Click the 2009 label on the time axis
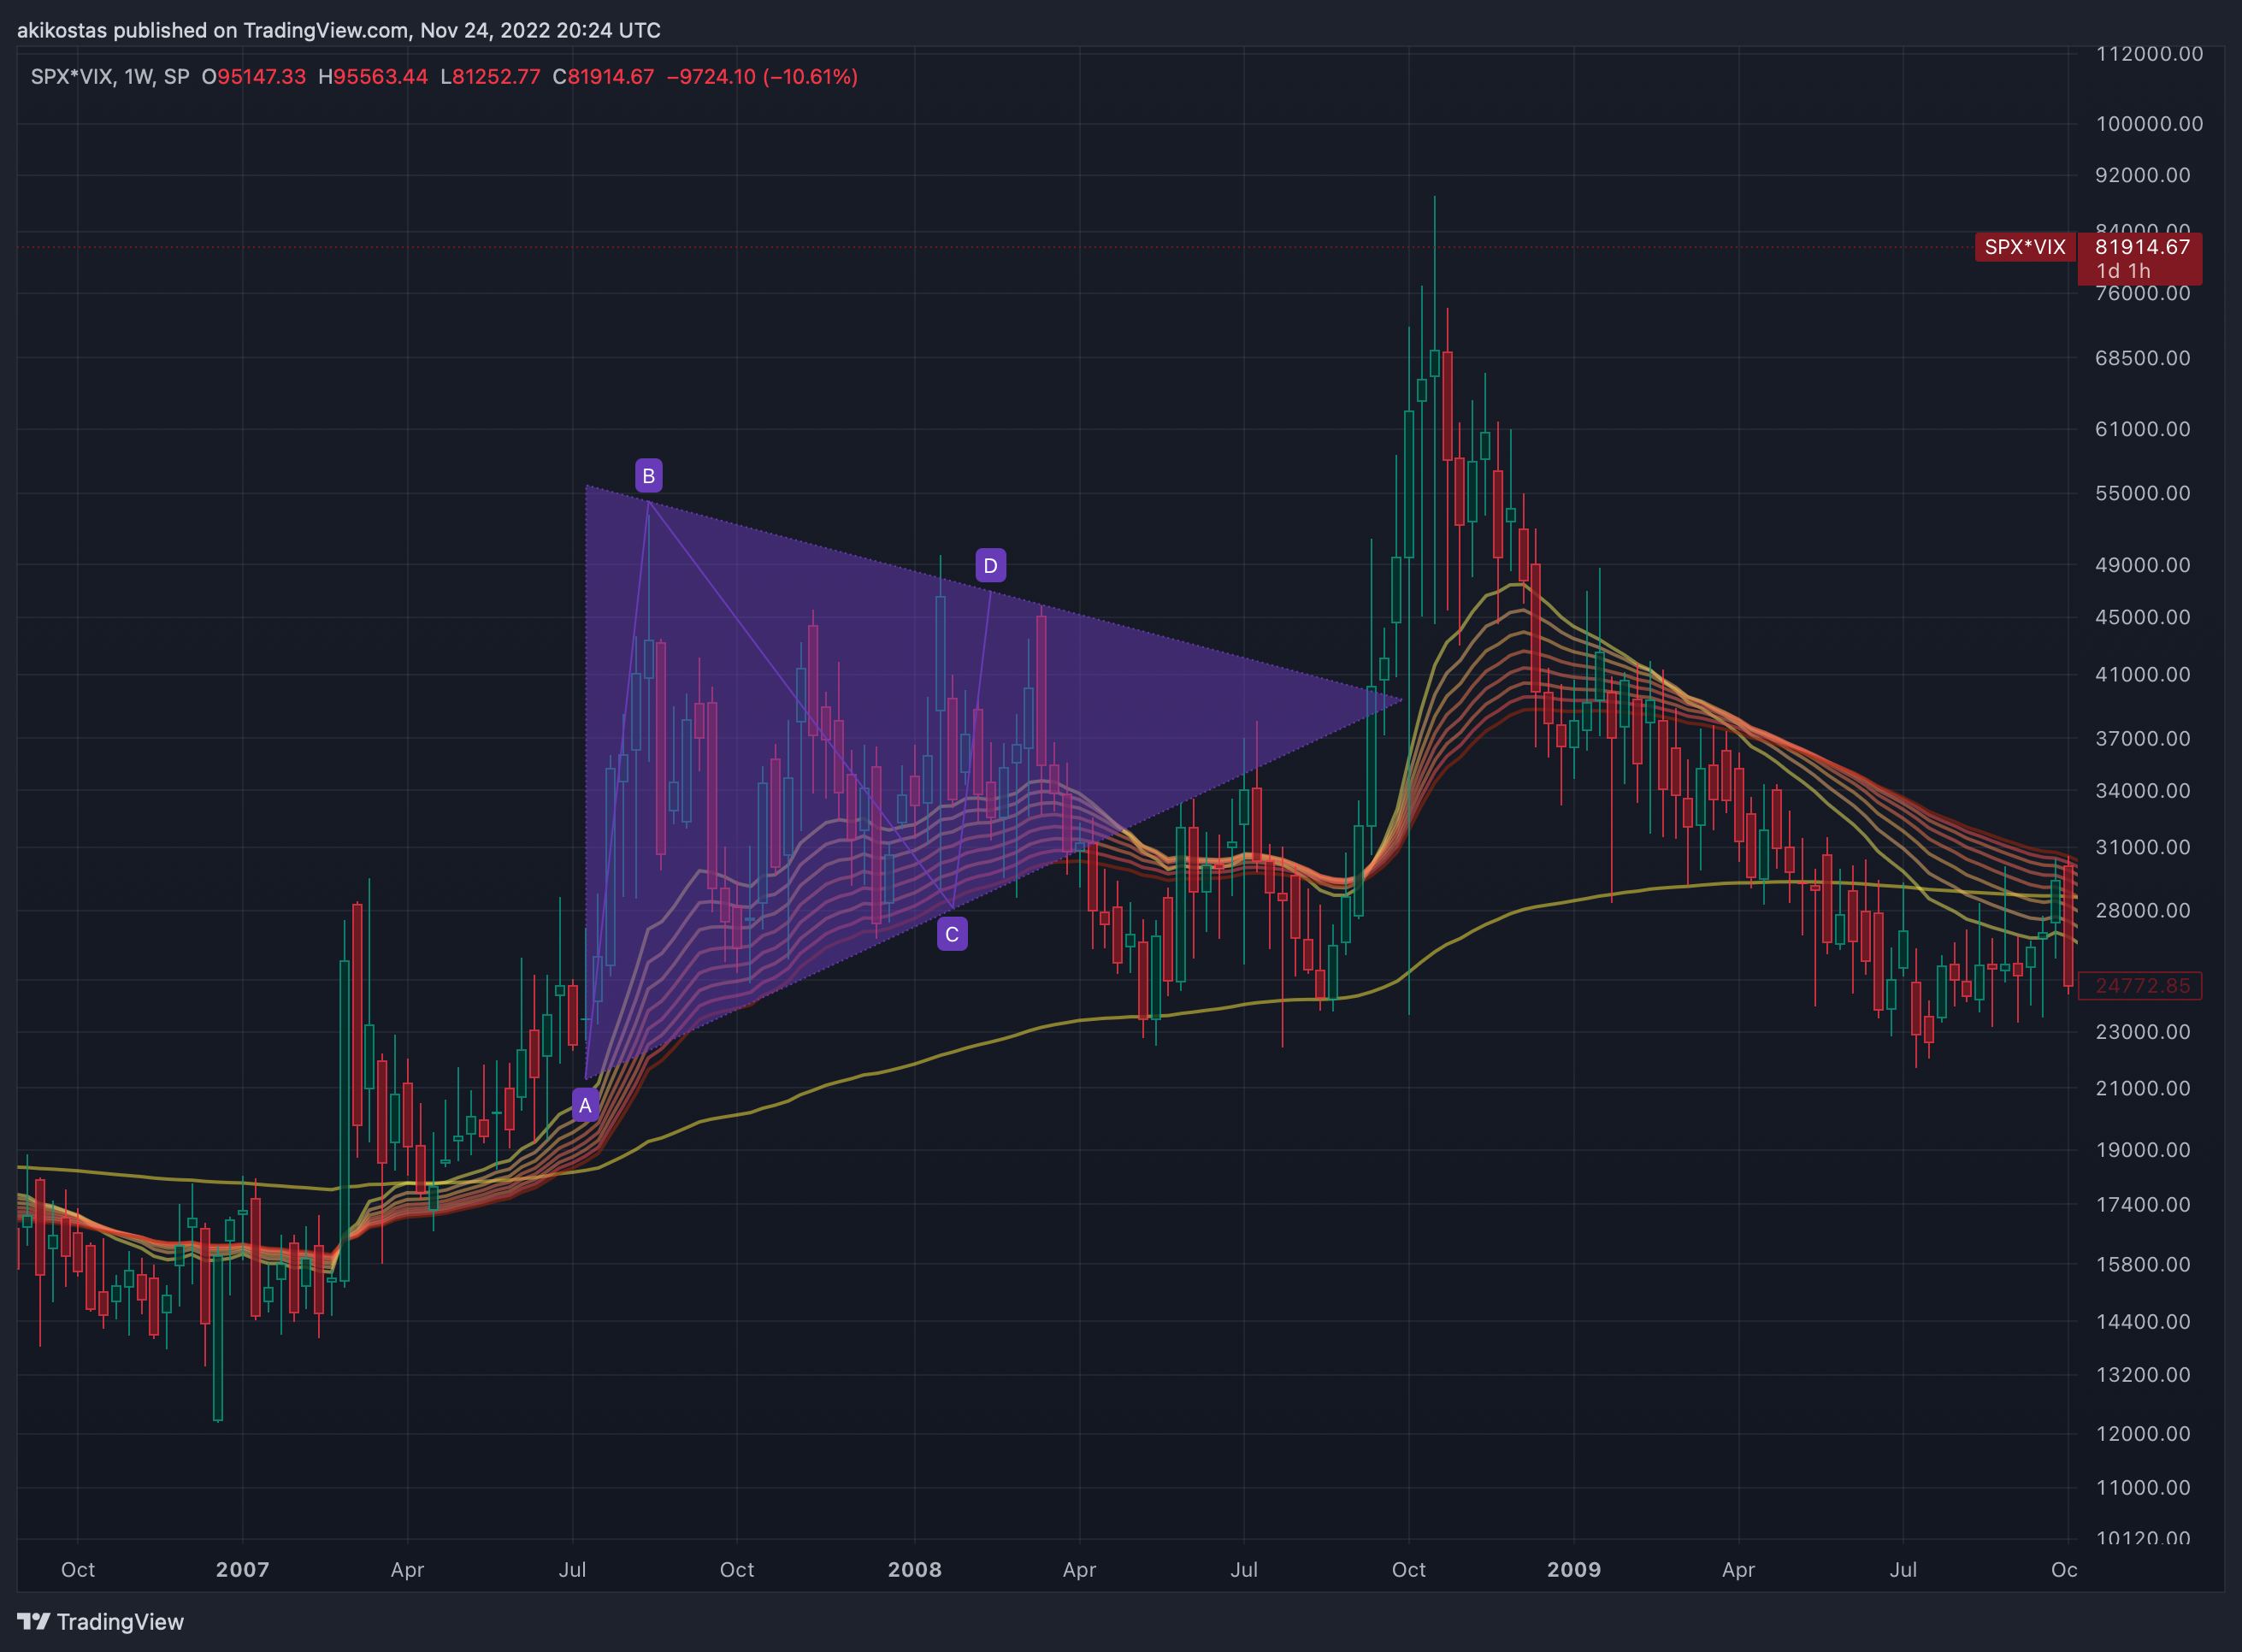Image resolution: width=2242 pixels, height=1652 pixels. click(1574, 1569)
